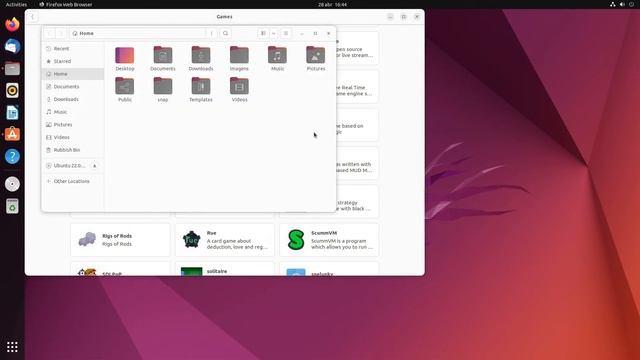Click the Home path bar
The image size is (640, 360).
137,33
